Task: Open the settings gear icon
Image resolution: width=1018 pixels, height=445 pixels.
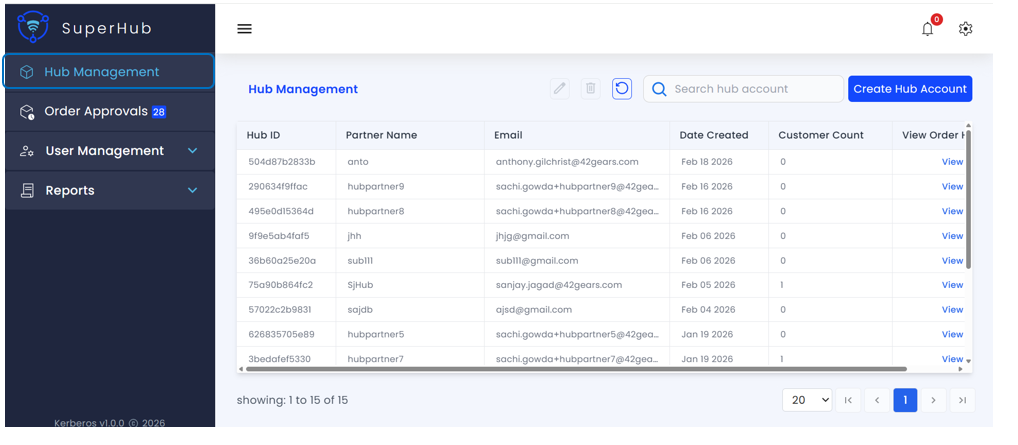Action: (965, 29)
